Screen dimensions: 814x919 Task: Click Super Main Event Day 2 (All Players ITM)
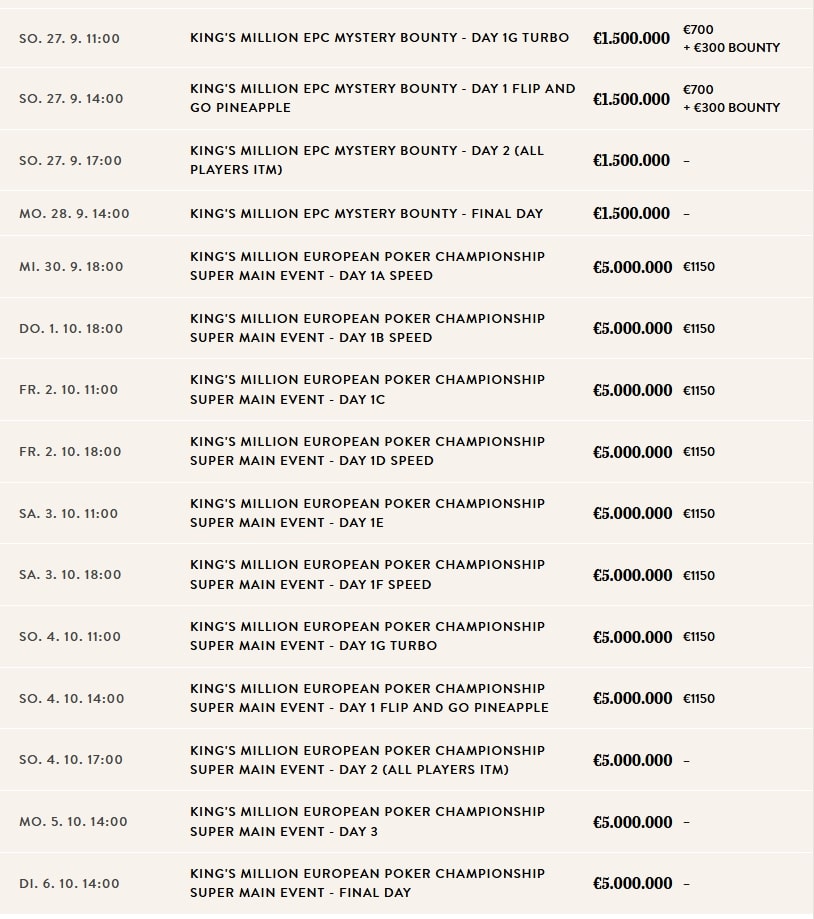point(367,760)
